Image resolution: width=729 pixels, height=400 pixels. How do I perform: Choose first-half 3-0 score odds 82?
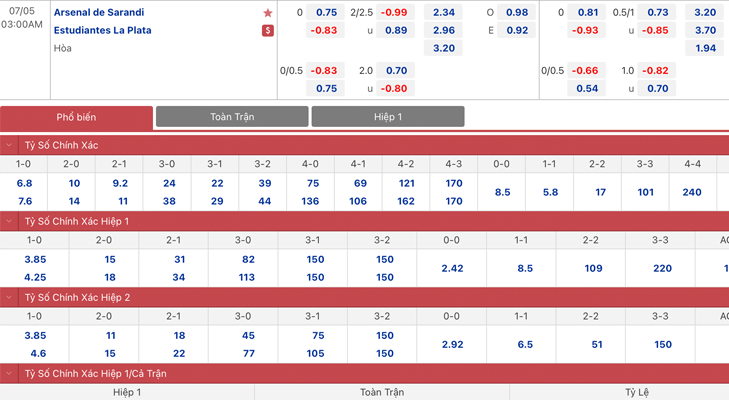point(248,260)
